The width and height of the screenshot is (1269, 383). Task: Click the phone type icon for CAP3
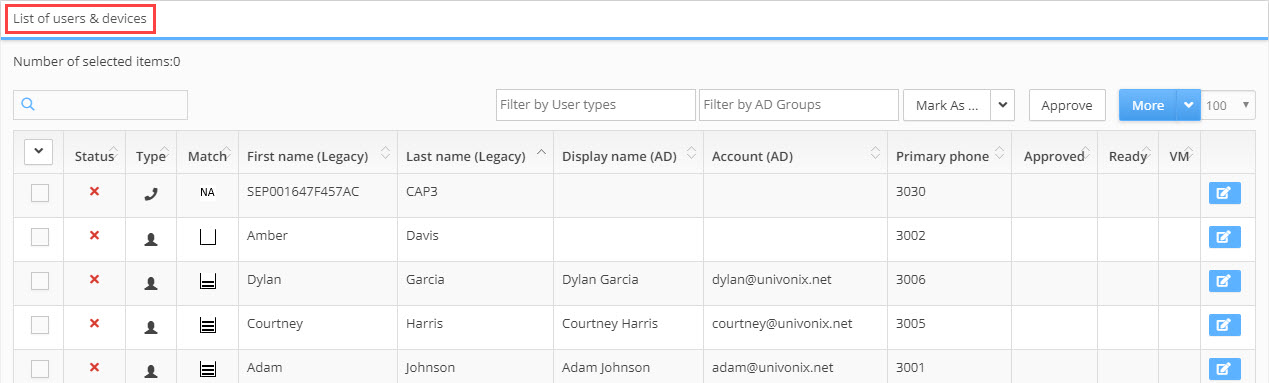[x=150, y=193]
